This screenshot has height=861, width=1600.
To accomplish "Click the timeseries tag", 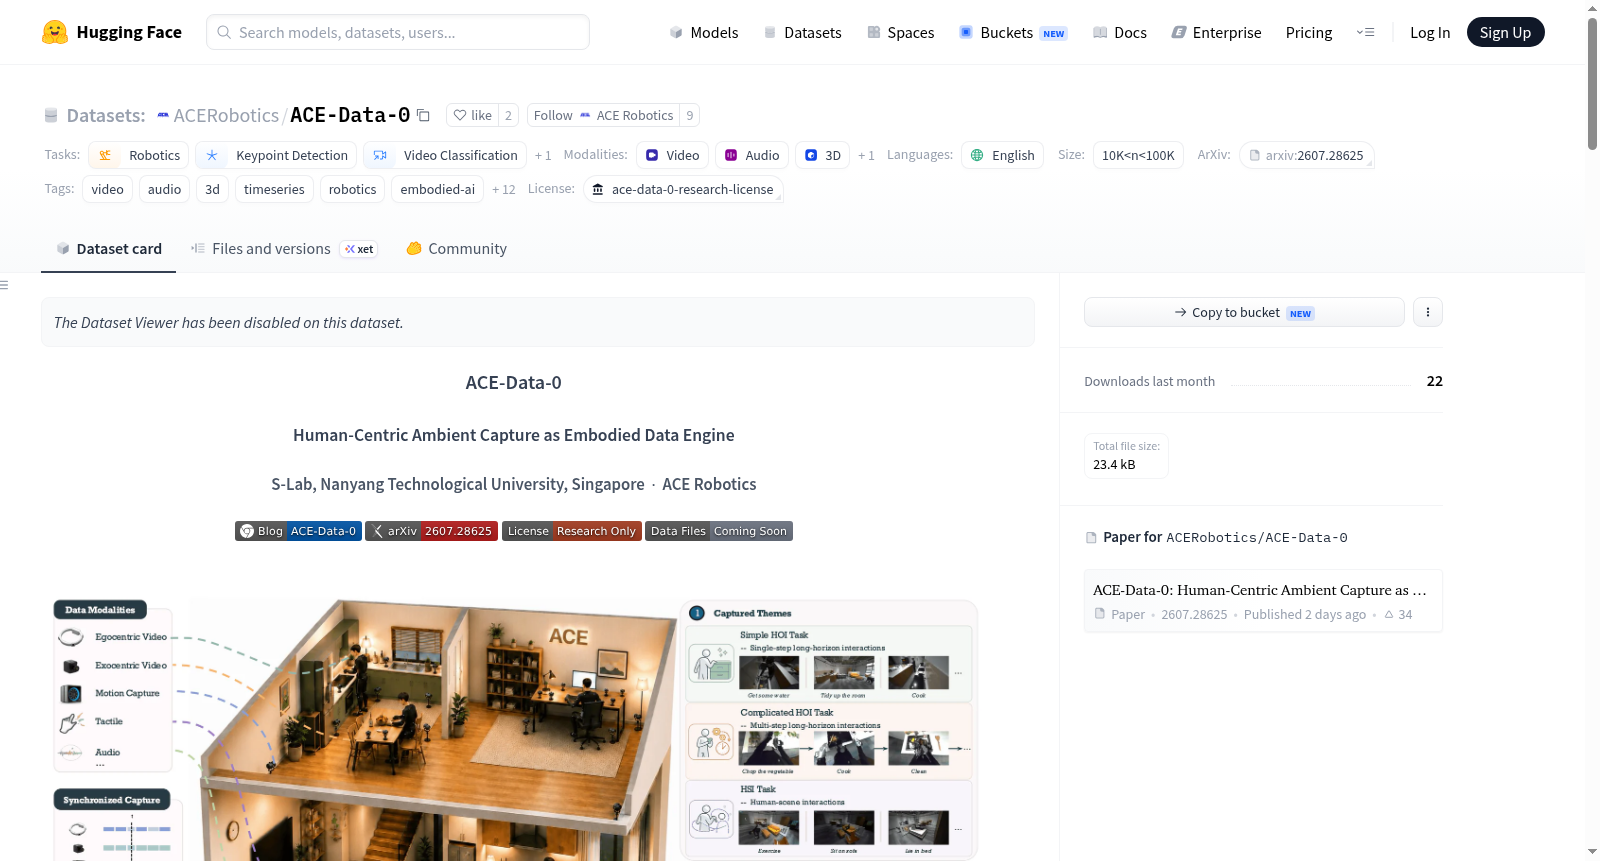I will tap(274, 189).
